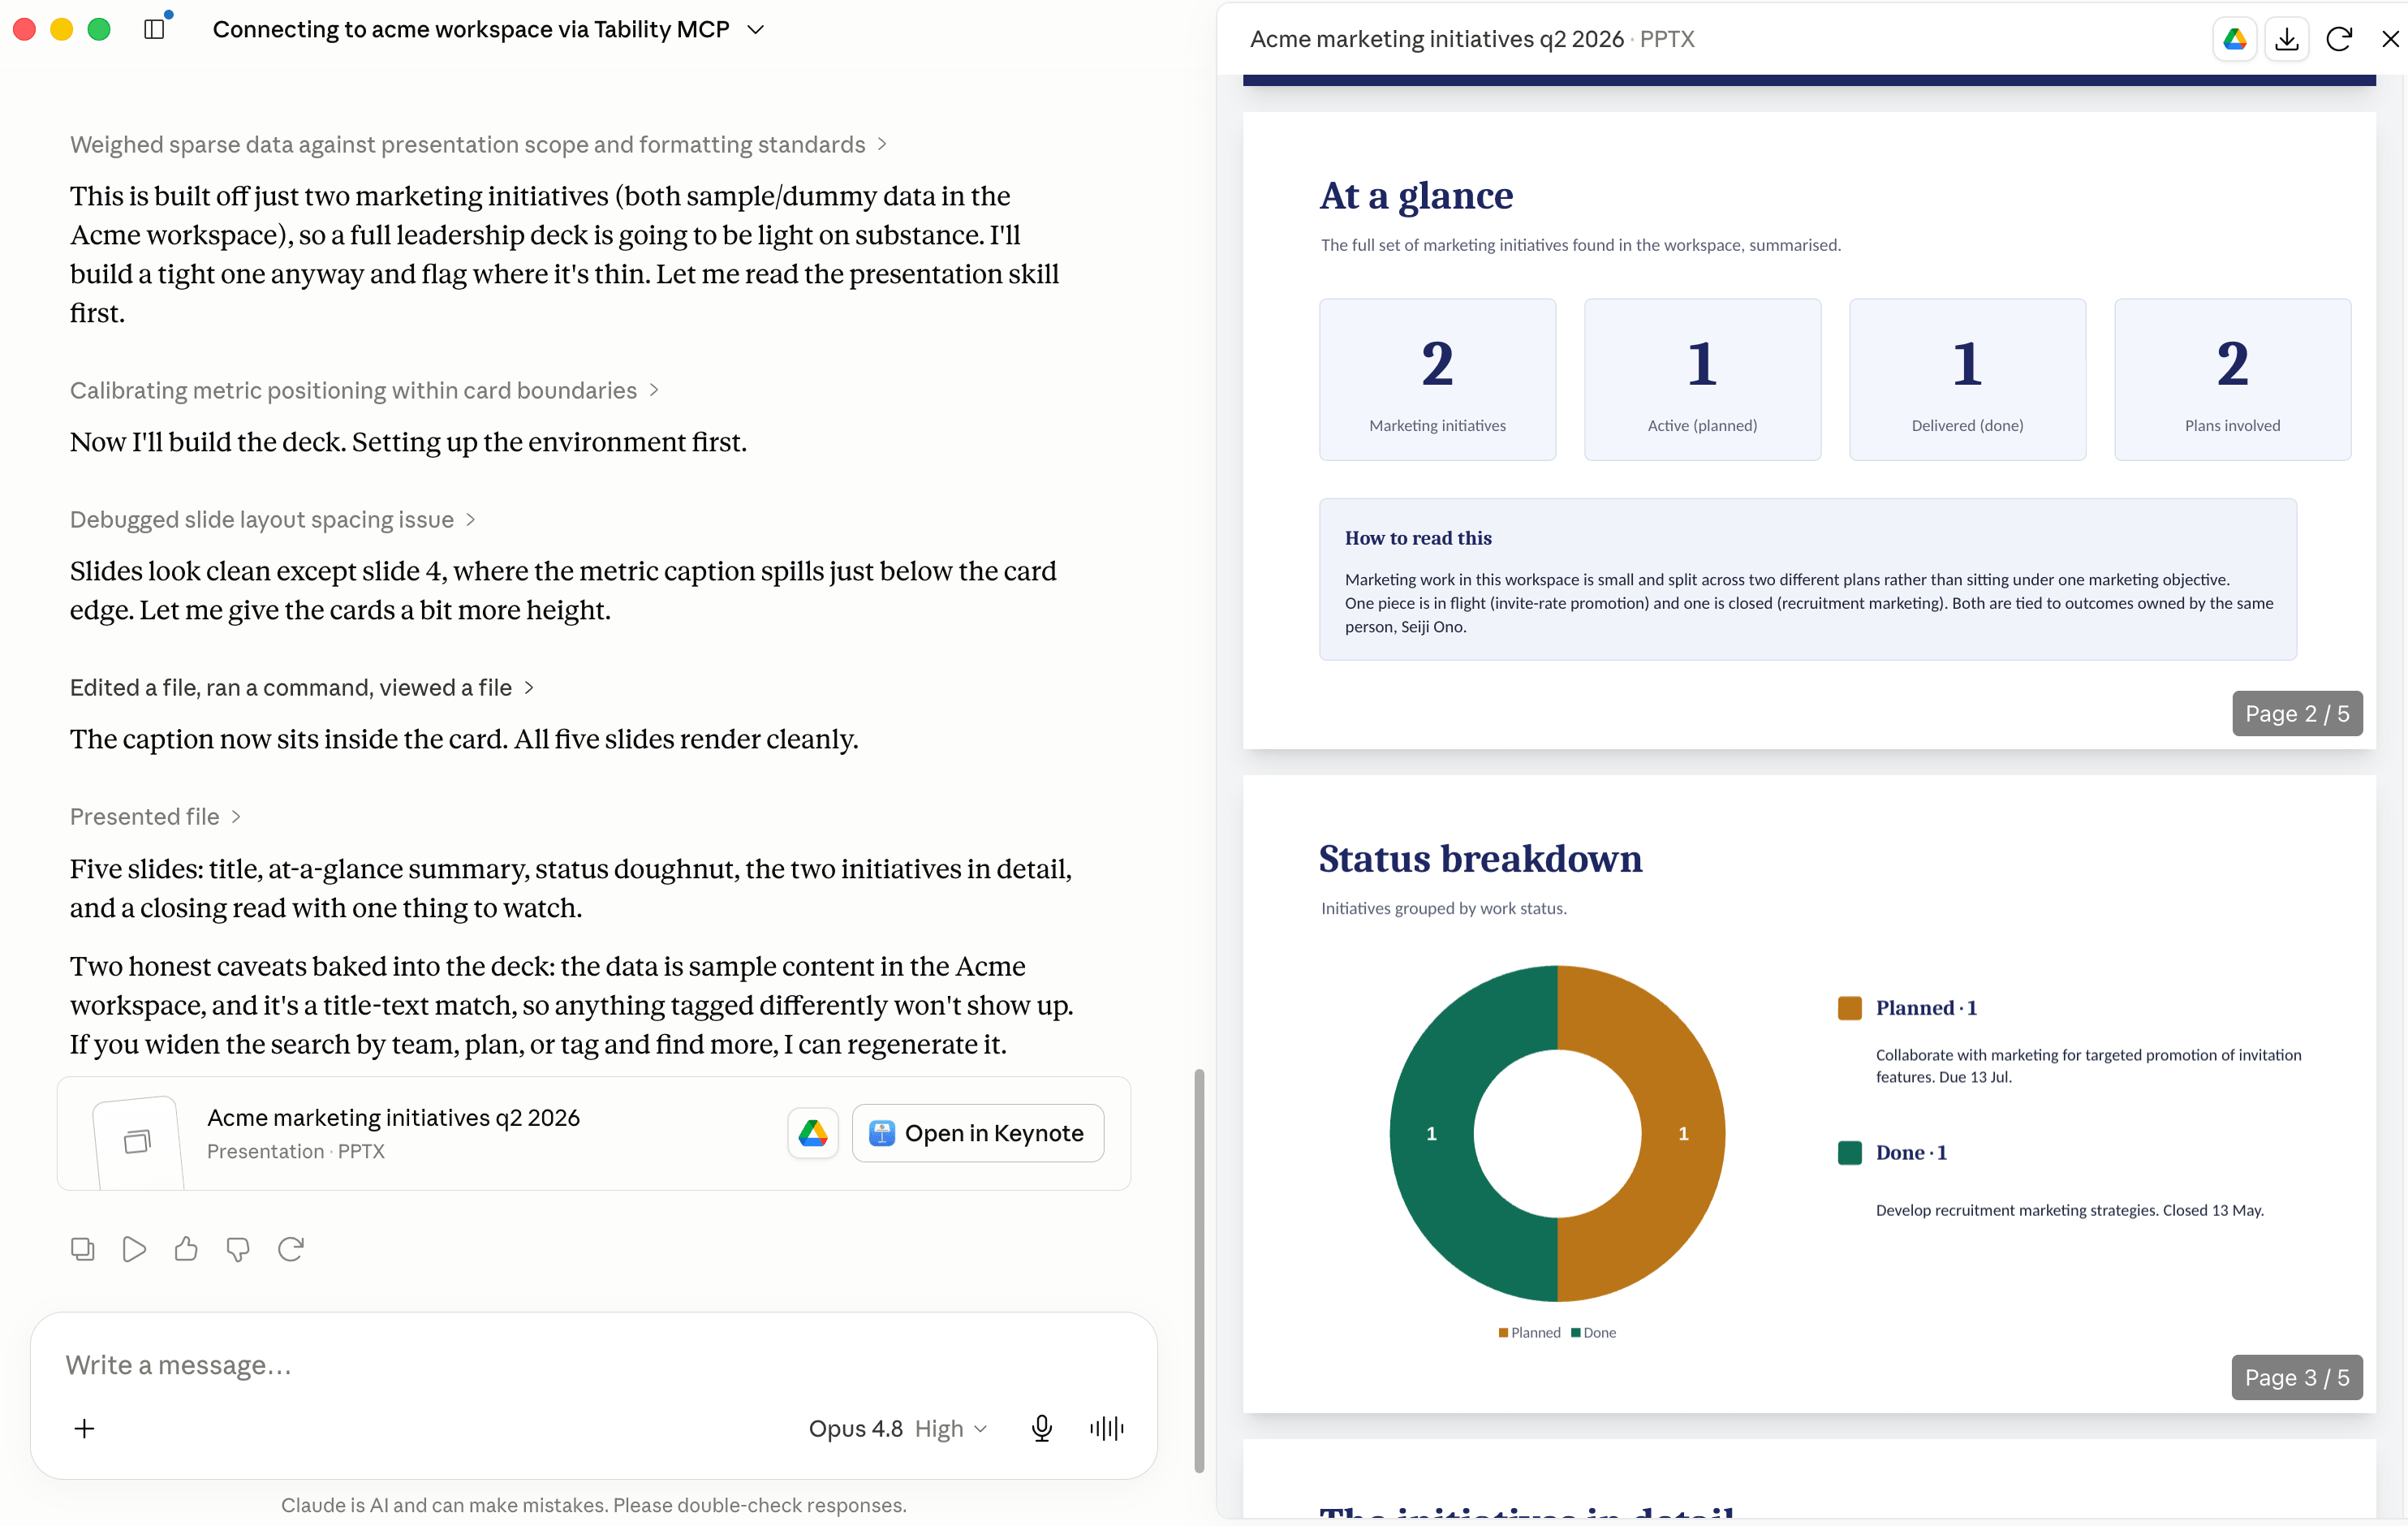Download the PPTX file
The image size is (2408, 1526).
pyautogui.click(x=2286, y=39)
